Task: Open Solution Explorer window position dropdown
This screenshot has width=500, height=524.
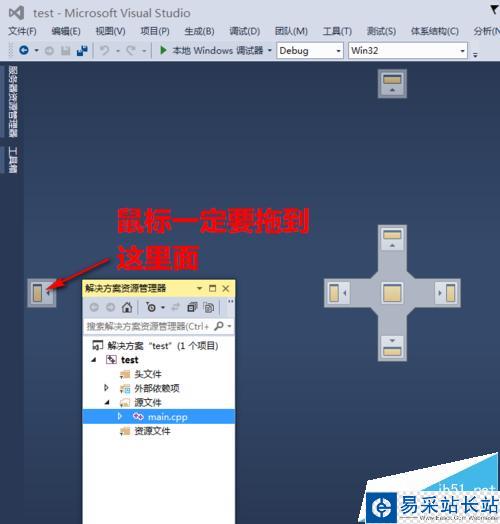Action: pos(199,288)
